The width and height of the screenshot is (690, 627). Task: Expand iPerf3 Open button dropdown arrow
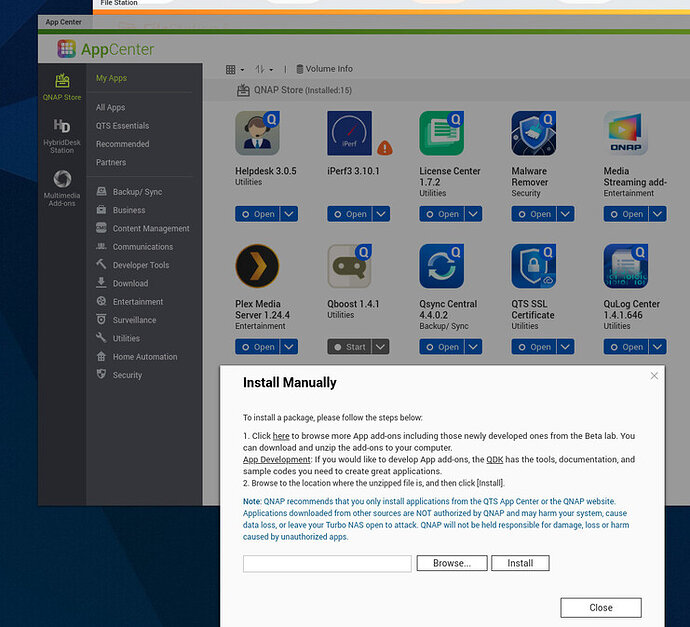[381, 214]
